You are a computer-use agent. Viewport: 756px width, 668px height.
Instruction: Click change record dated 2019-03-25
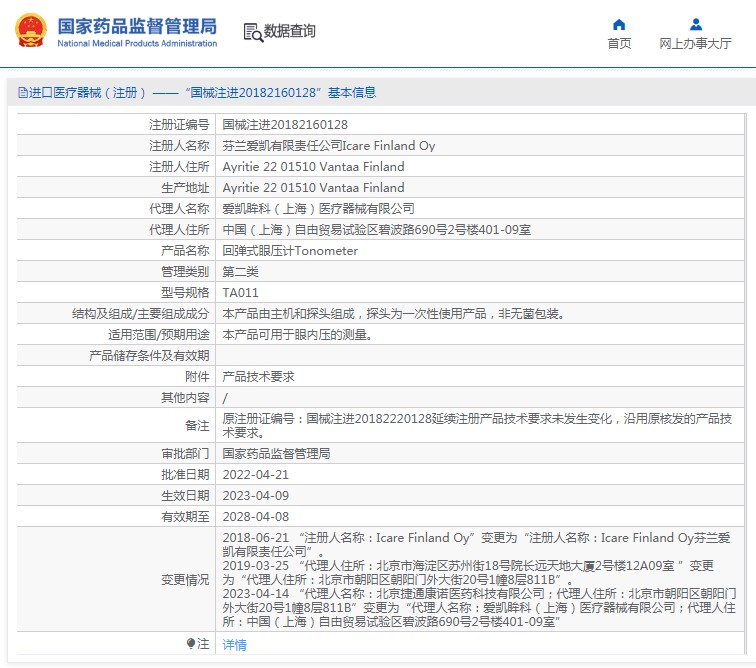(x=468, y=573)
